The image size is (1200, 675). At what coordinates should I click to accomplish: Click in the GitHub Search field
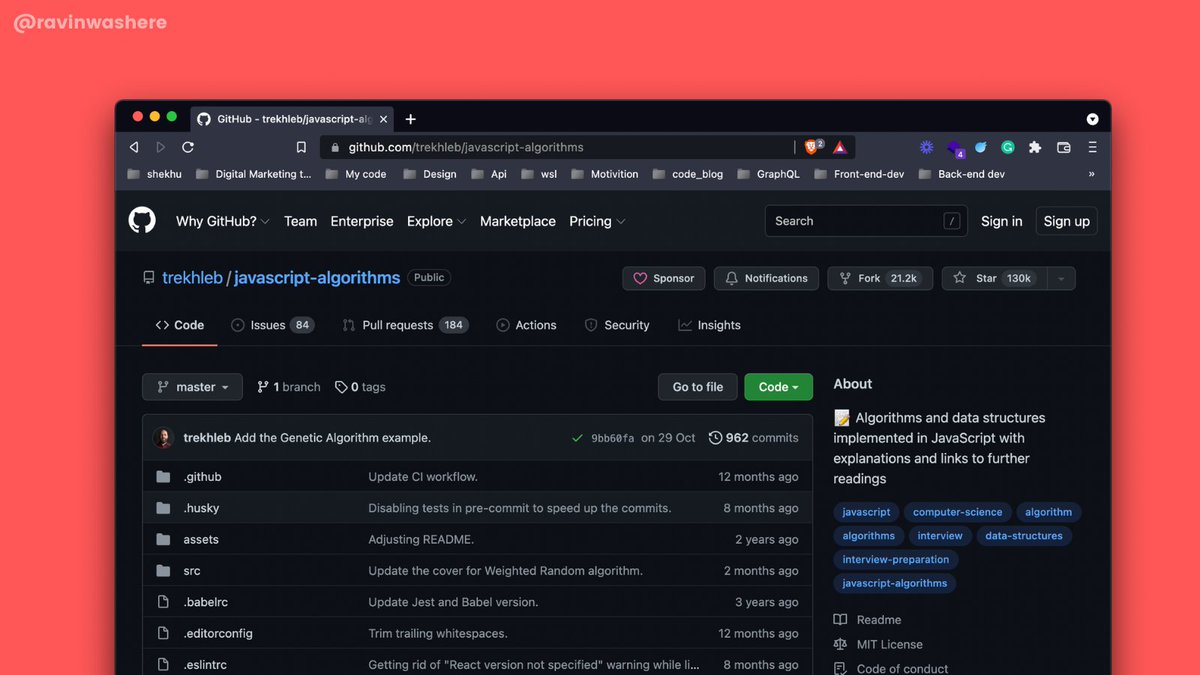pos(866,221)
